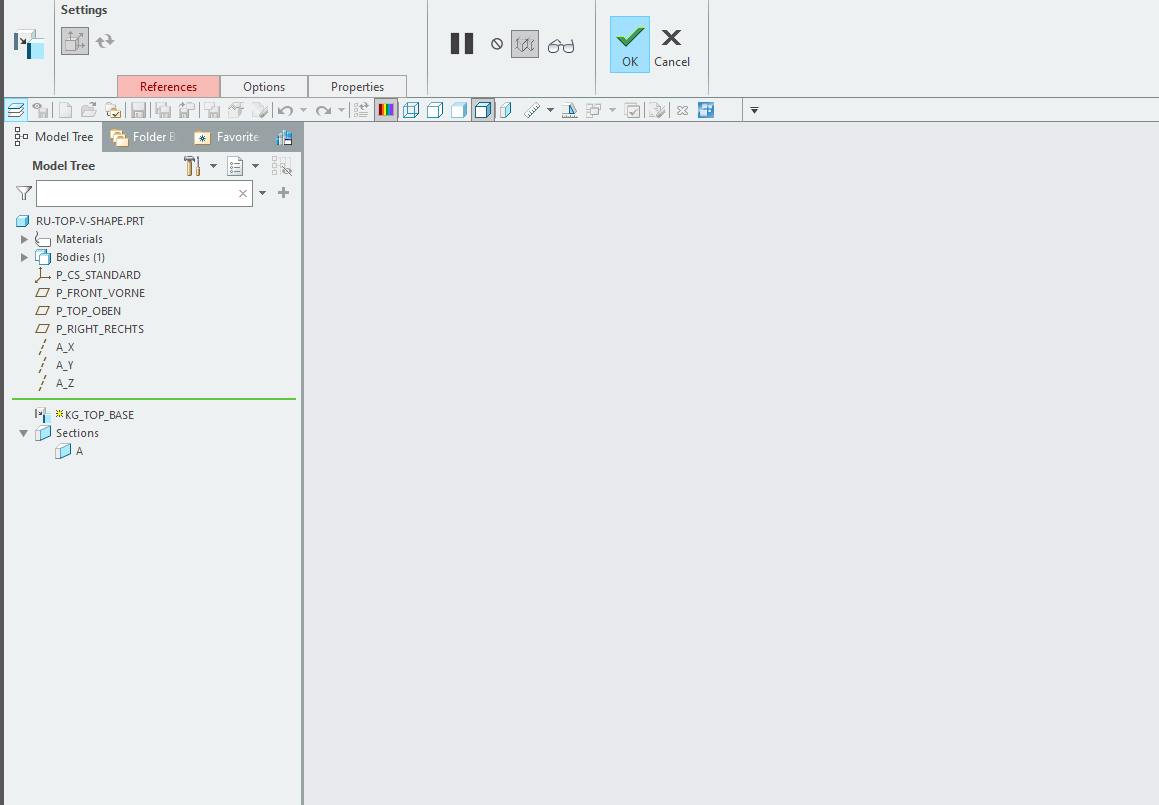Screen dimensions: 1159x805
Task: Select the shaded with edges display style
Action: [483, 110]
